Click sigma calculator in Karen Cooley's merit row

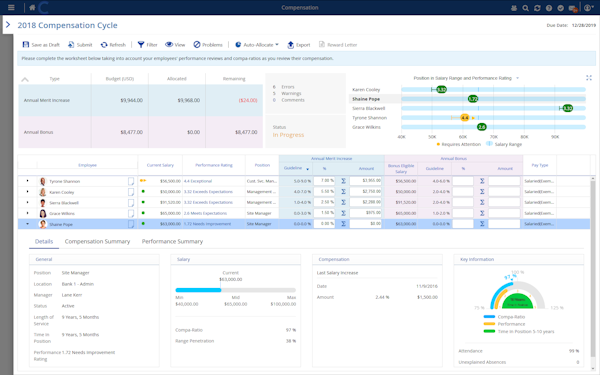[343, 191]
